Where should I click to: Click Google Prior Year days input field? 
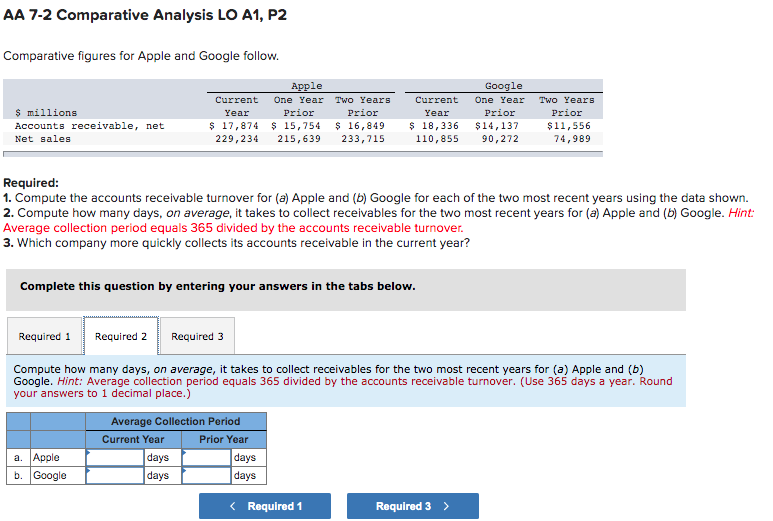(207, 476)
